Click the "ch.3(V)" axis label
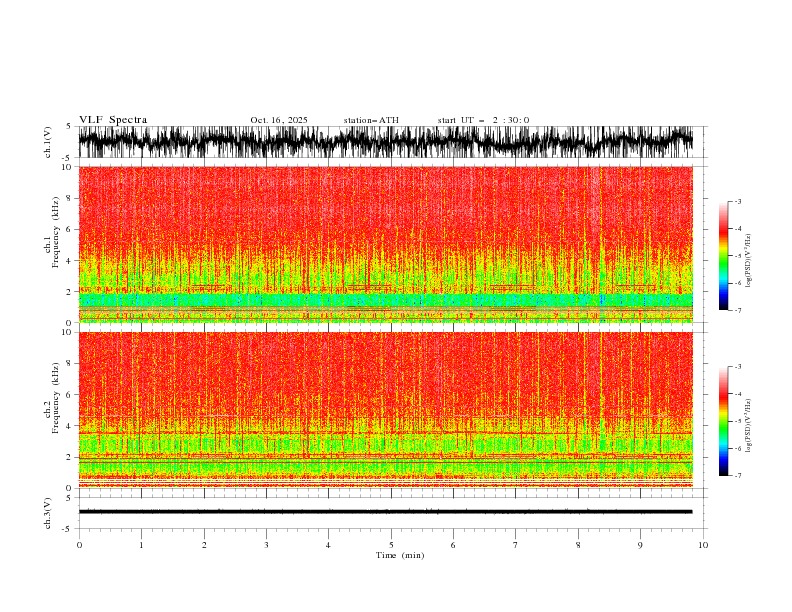The image size is (792, 612). point(48,513)
